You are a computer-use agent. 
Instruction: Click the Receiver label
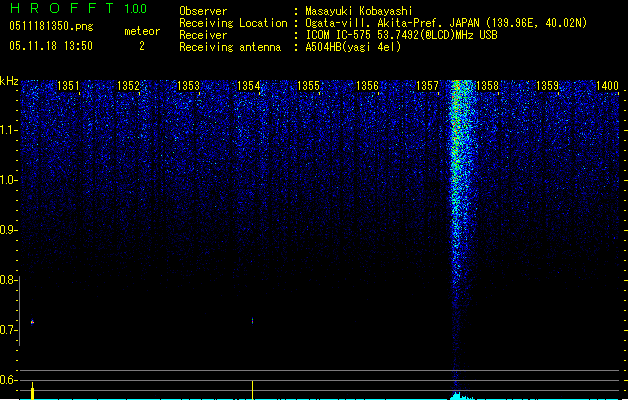[x=203, y=35]
